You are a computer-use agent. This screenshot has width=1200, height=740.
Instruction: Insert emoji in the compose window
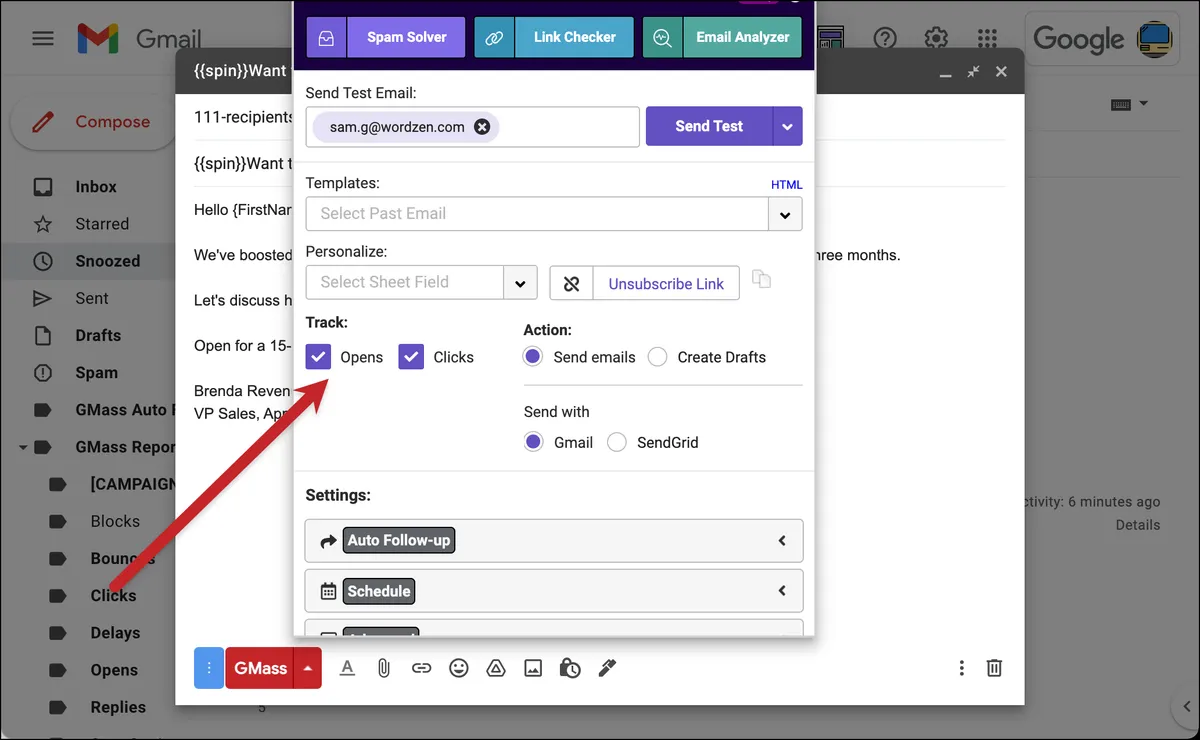[x=458, y=668]
